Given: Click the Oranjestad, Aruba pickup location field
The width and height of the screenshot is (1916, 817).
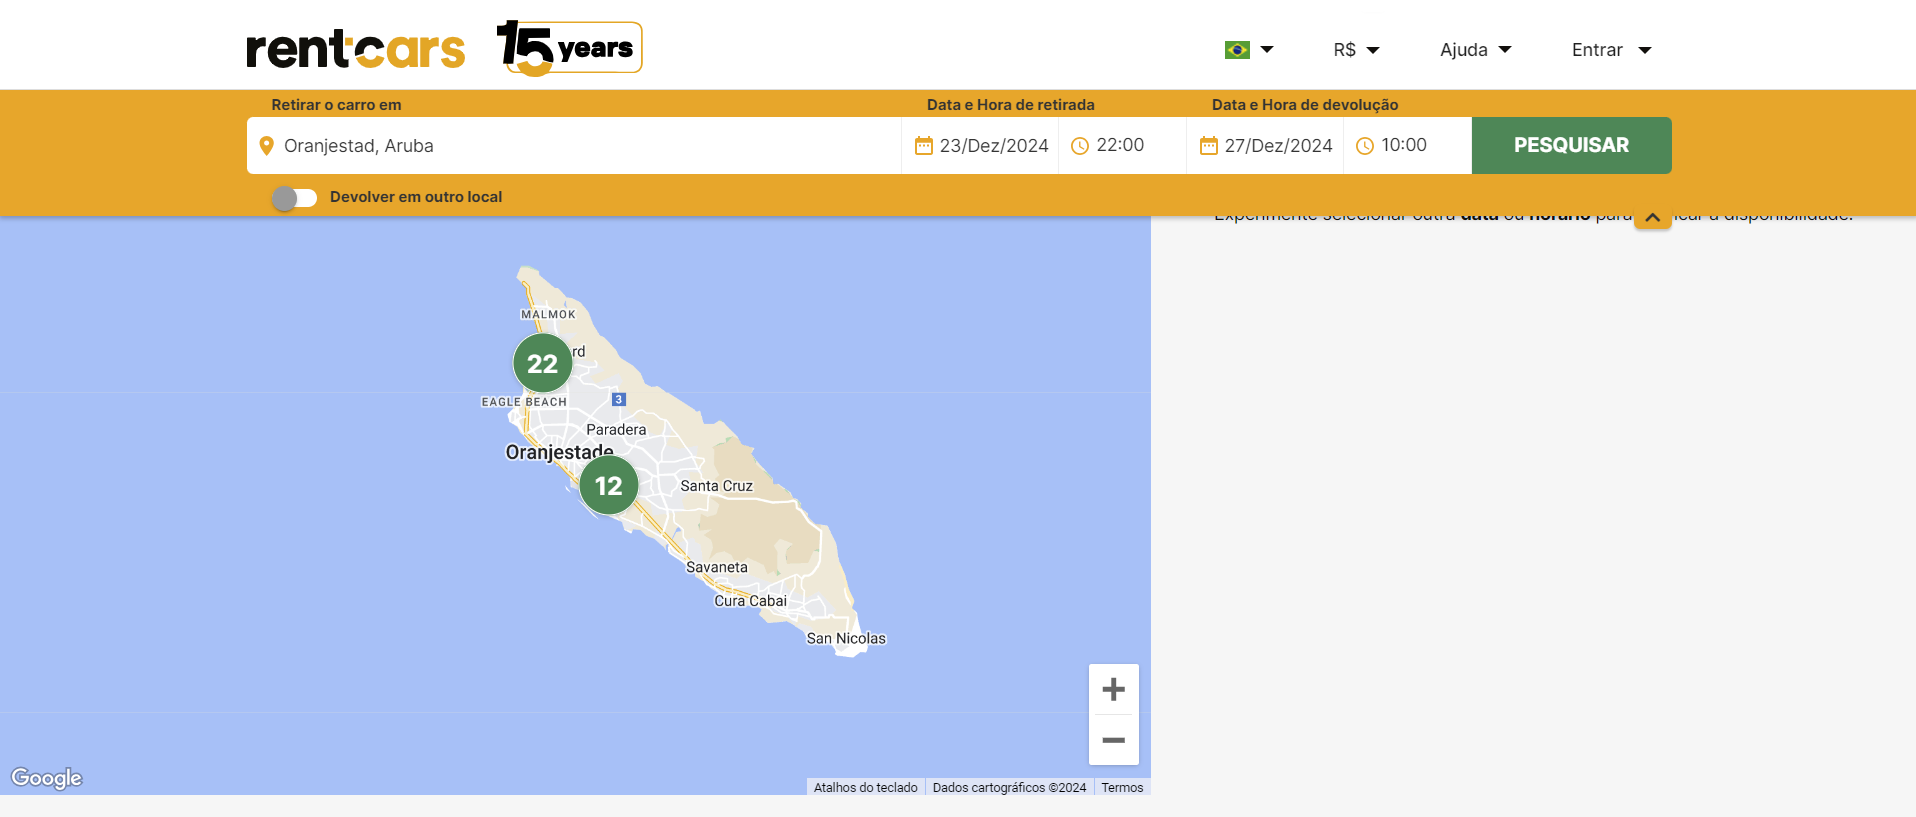Looking at the screenshot, I should tap(580, 146).
